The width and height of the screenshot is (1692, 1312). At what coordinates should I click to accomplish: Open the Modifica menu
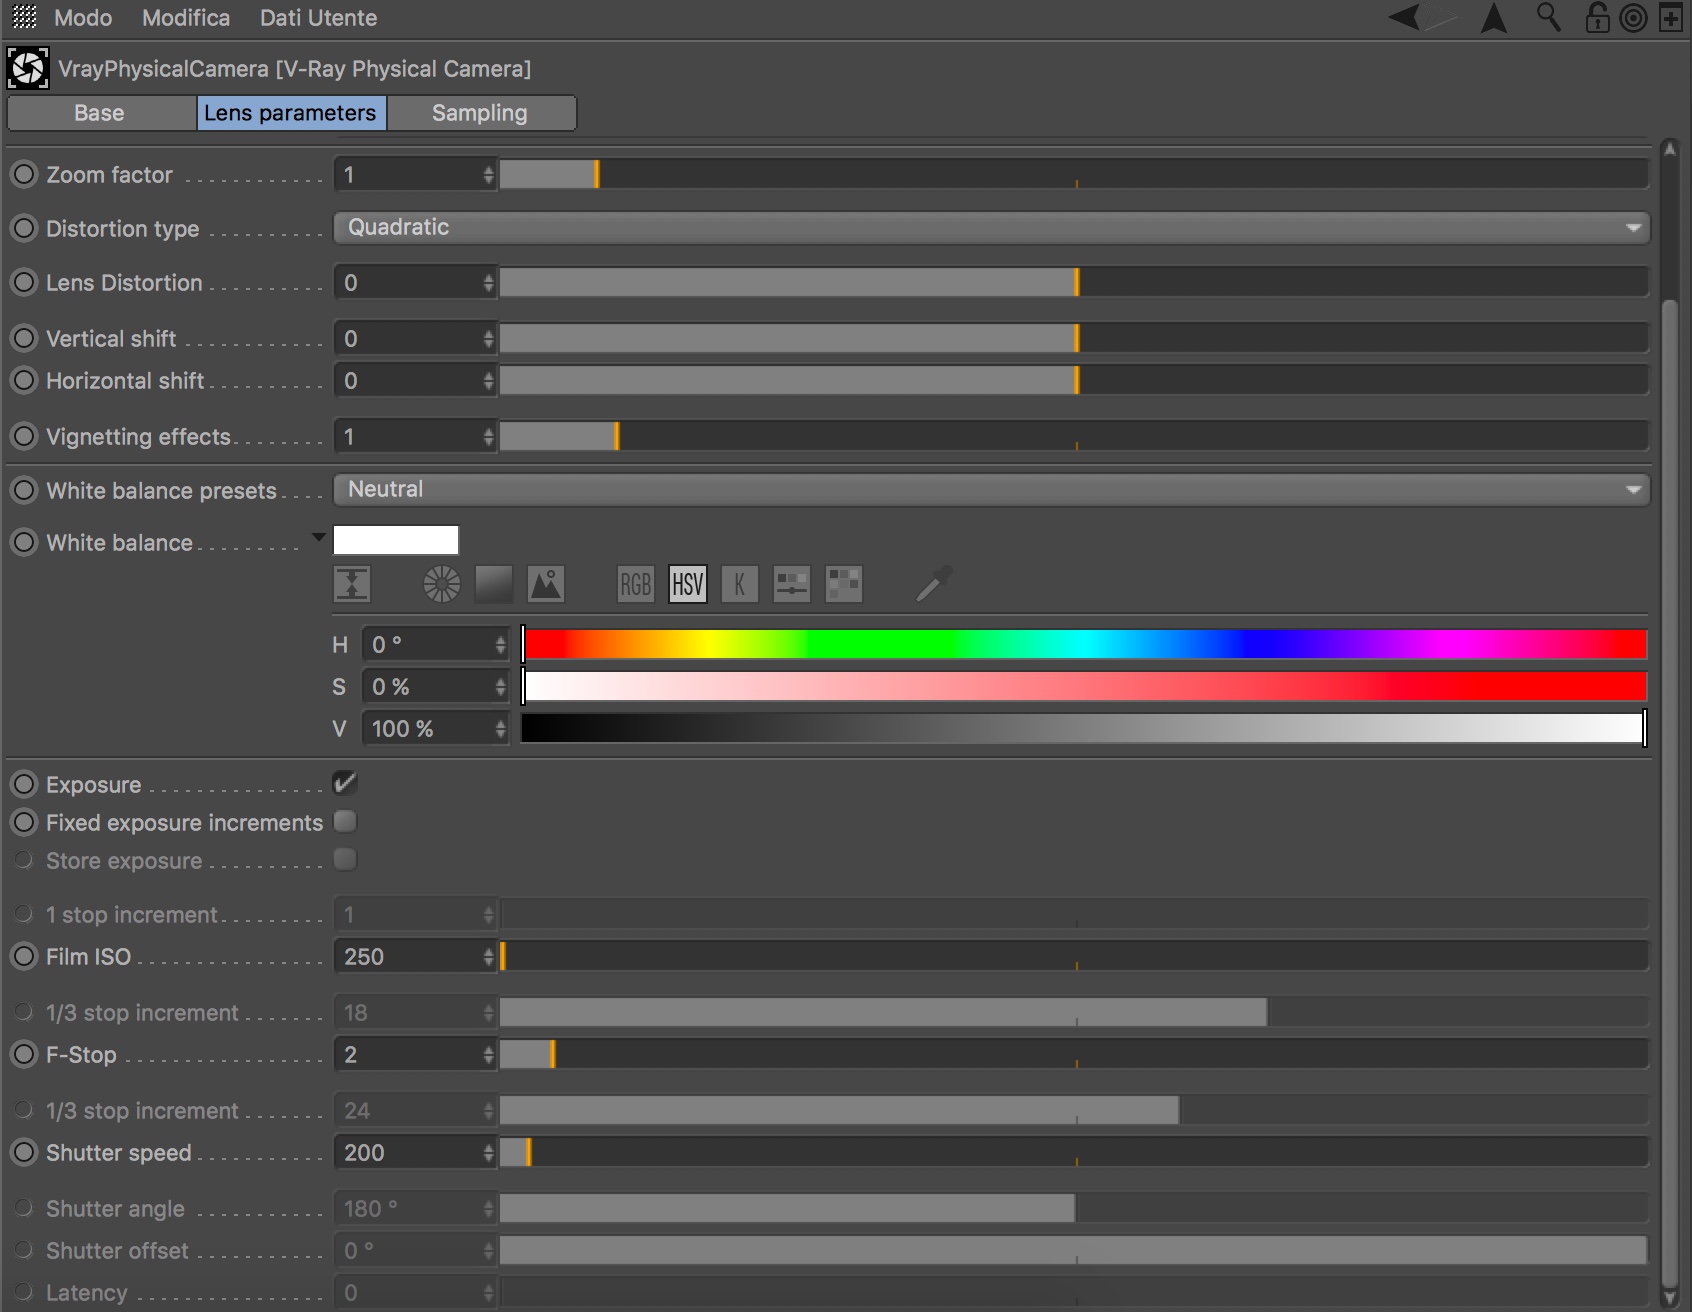pos(186,18)
